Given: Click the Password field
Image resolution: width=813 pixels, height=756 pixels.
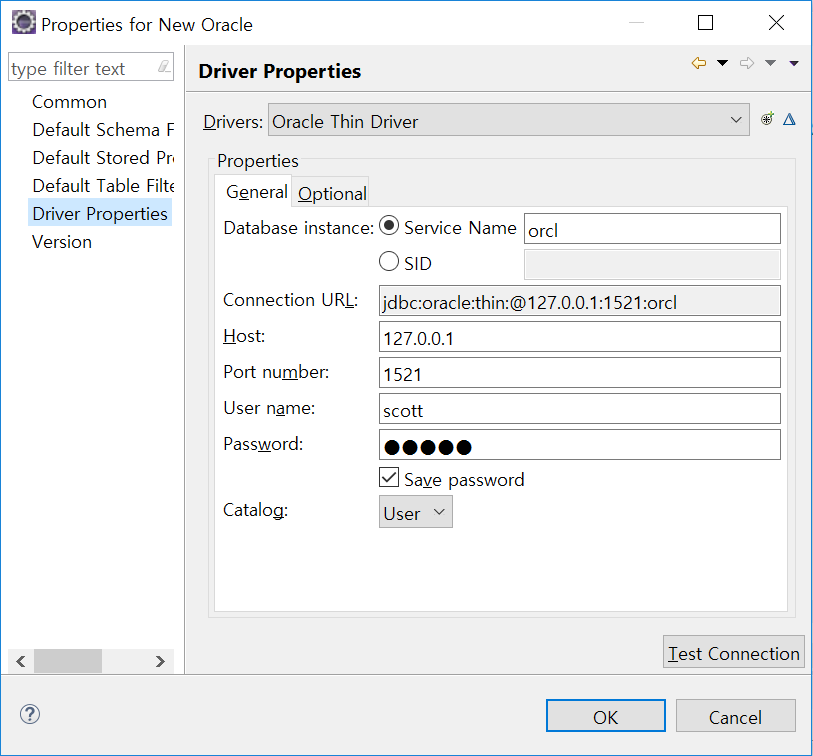Looking at the screenshot, I should (x=580, y=444).
